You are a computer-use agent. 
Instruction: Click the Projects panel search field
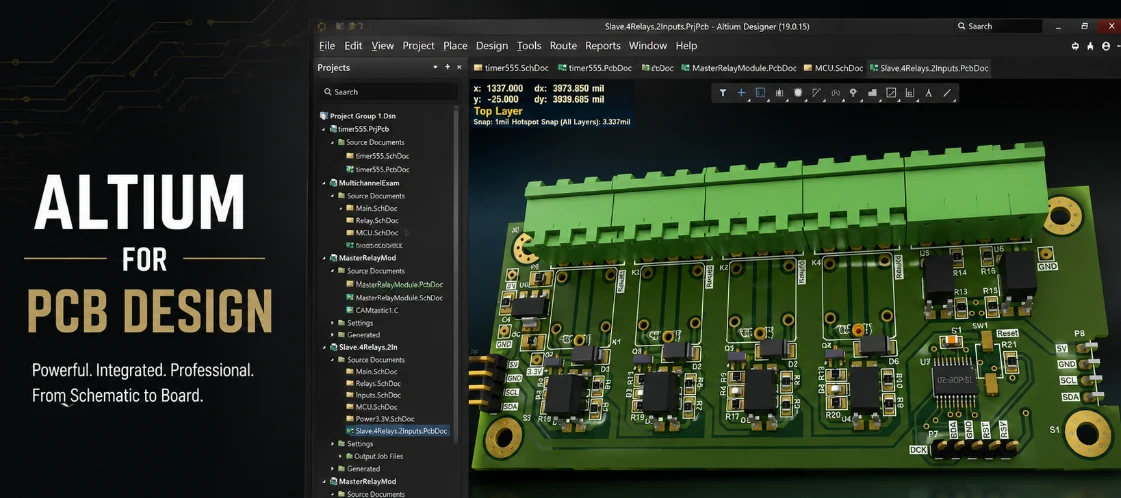coord(388,91)
